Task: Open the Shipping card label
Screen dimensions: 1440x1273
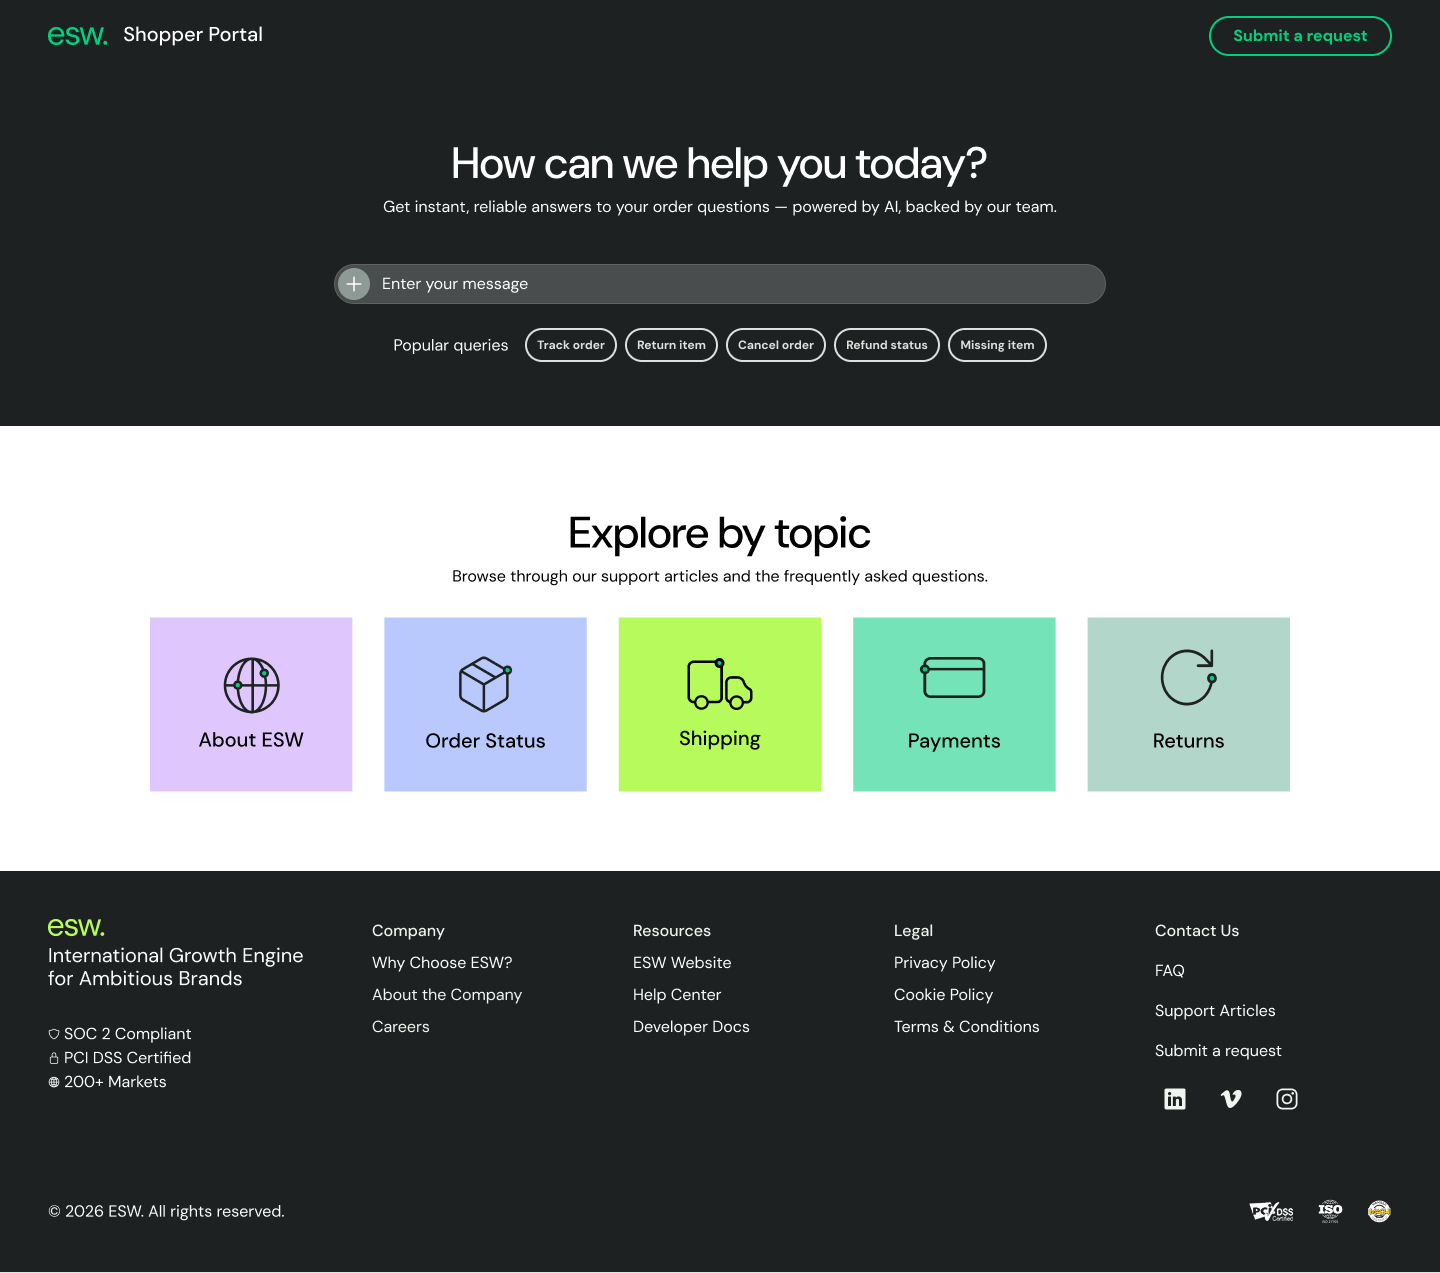Action: point(720,739)
